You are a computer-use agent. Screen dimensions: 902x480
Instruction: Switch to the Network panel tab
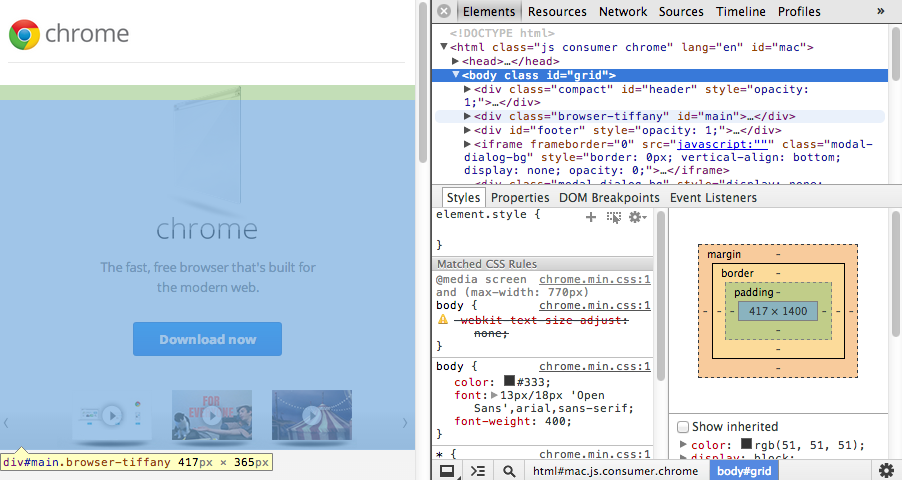click(x=623, y=12)
